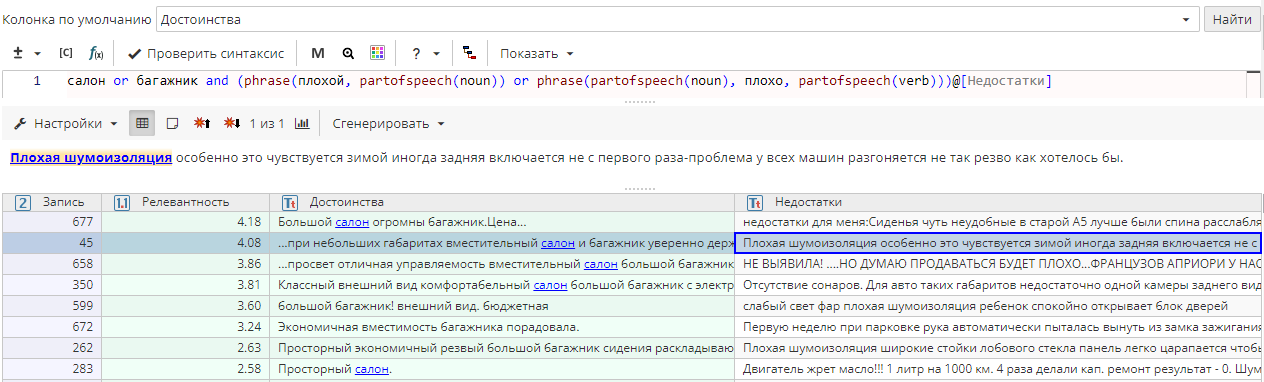
Task: Click the 1 из 1 match counter
Action: tap(267, 124)
